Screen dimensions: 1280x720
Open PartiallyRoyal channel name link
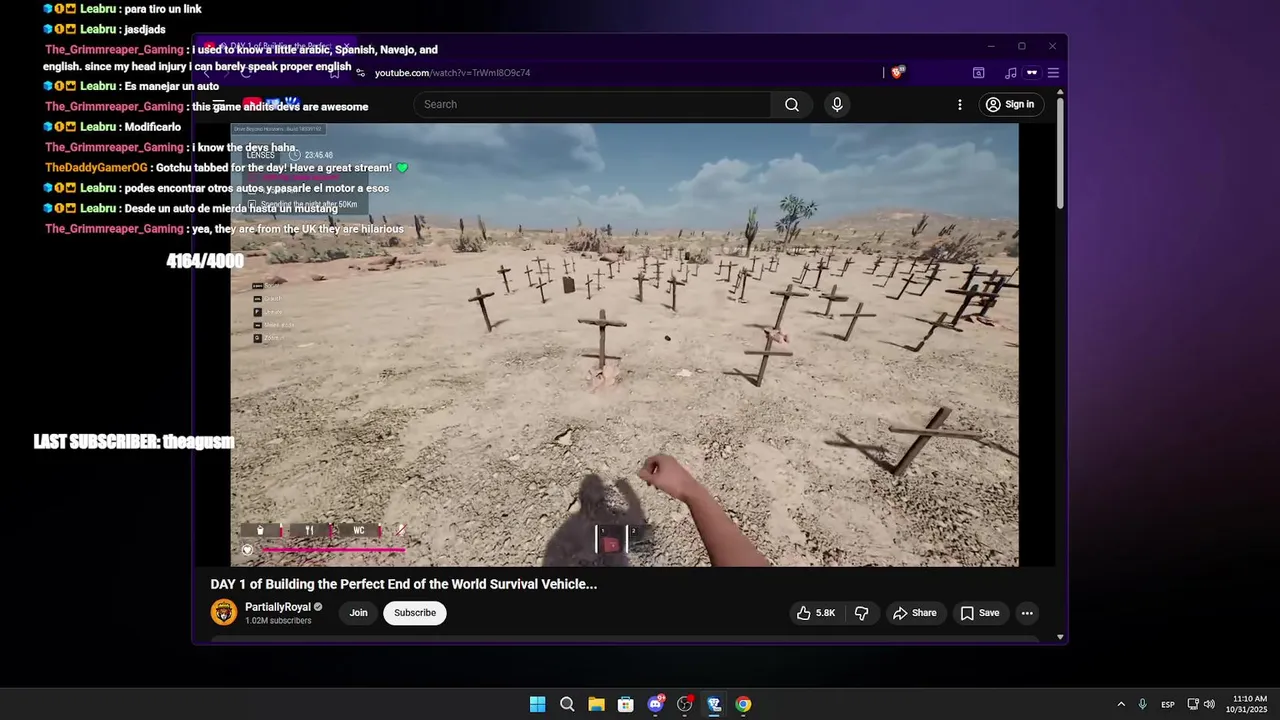278,607
